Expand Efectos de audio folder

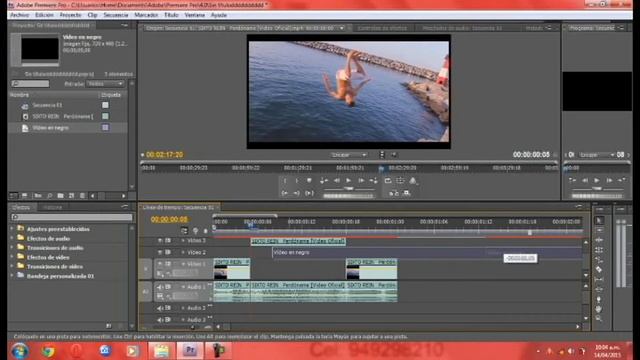[x=12, y=238]
